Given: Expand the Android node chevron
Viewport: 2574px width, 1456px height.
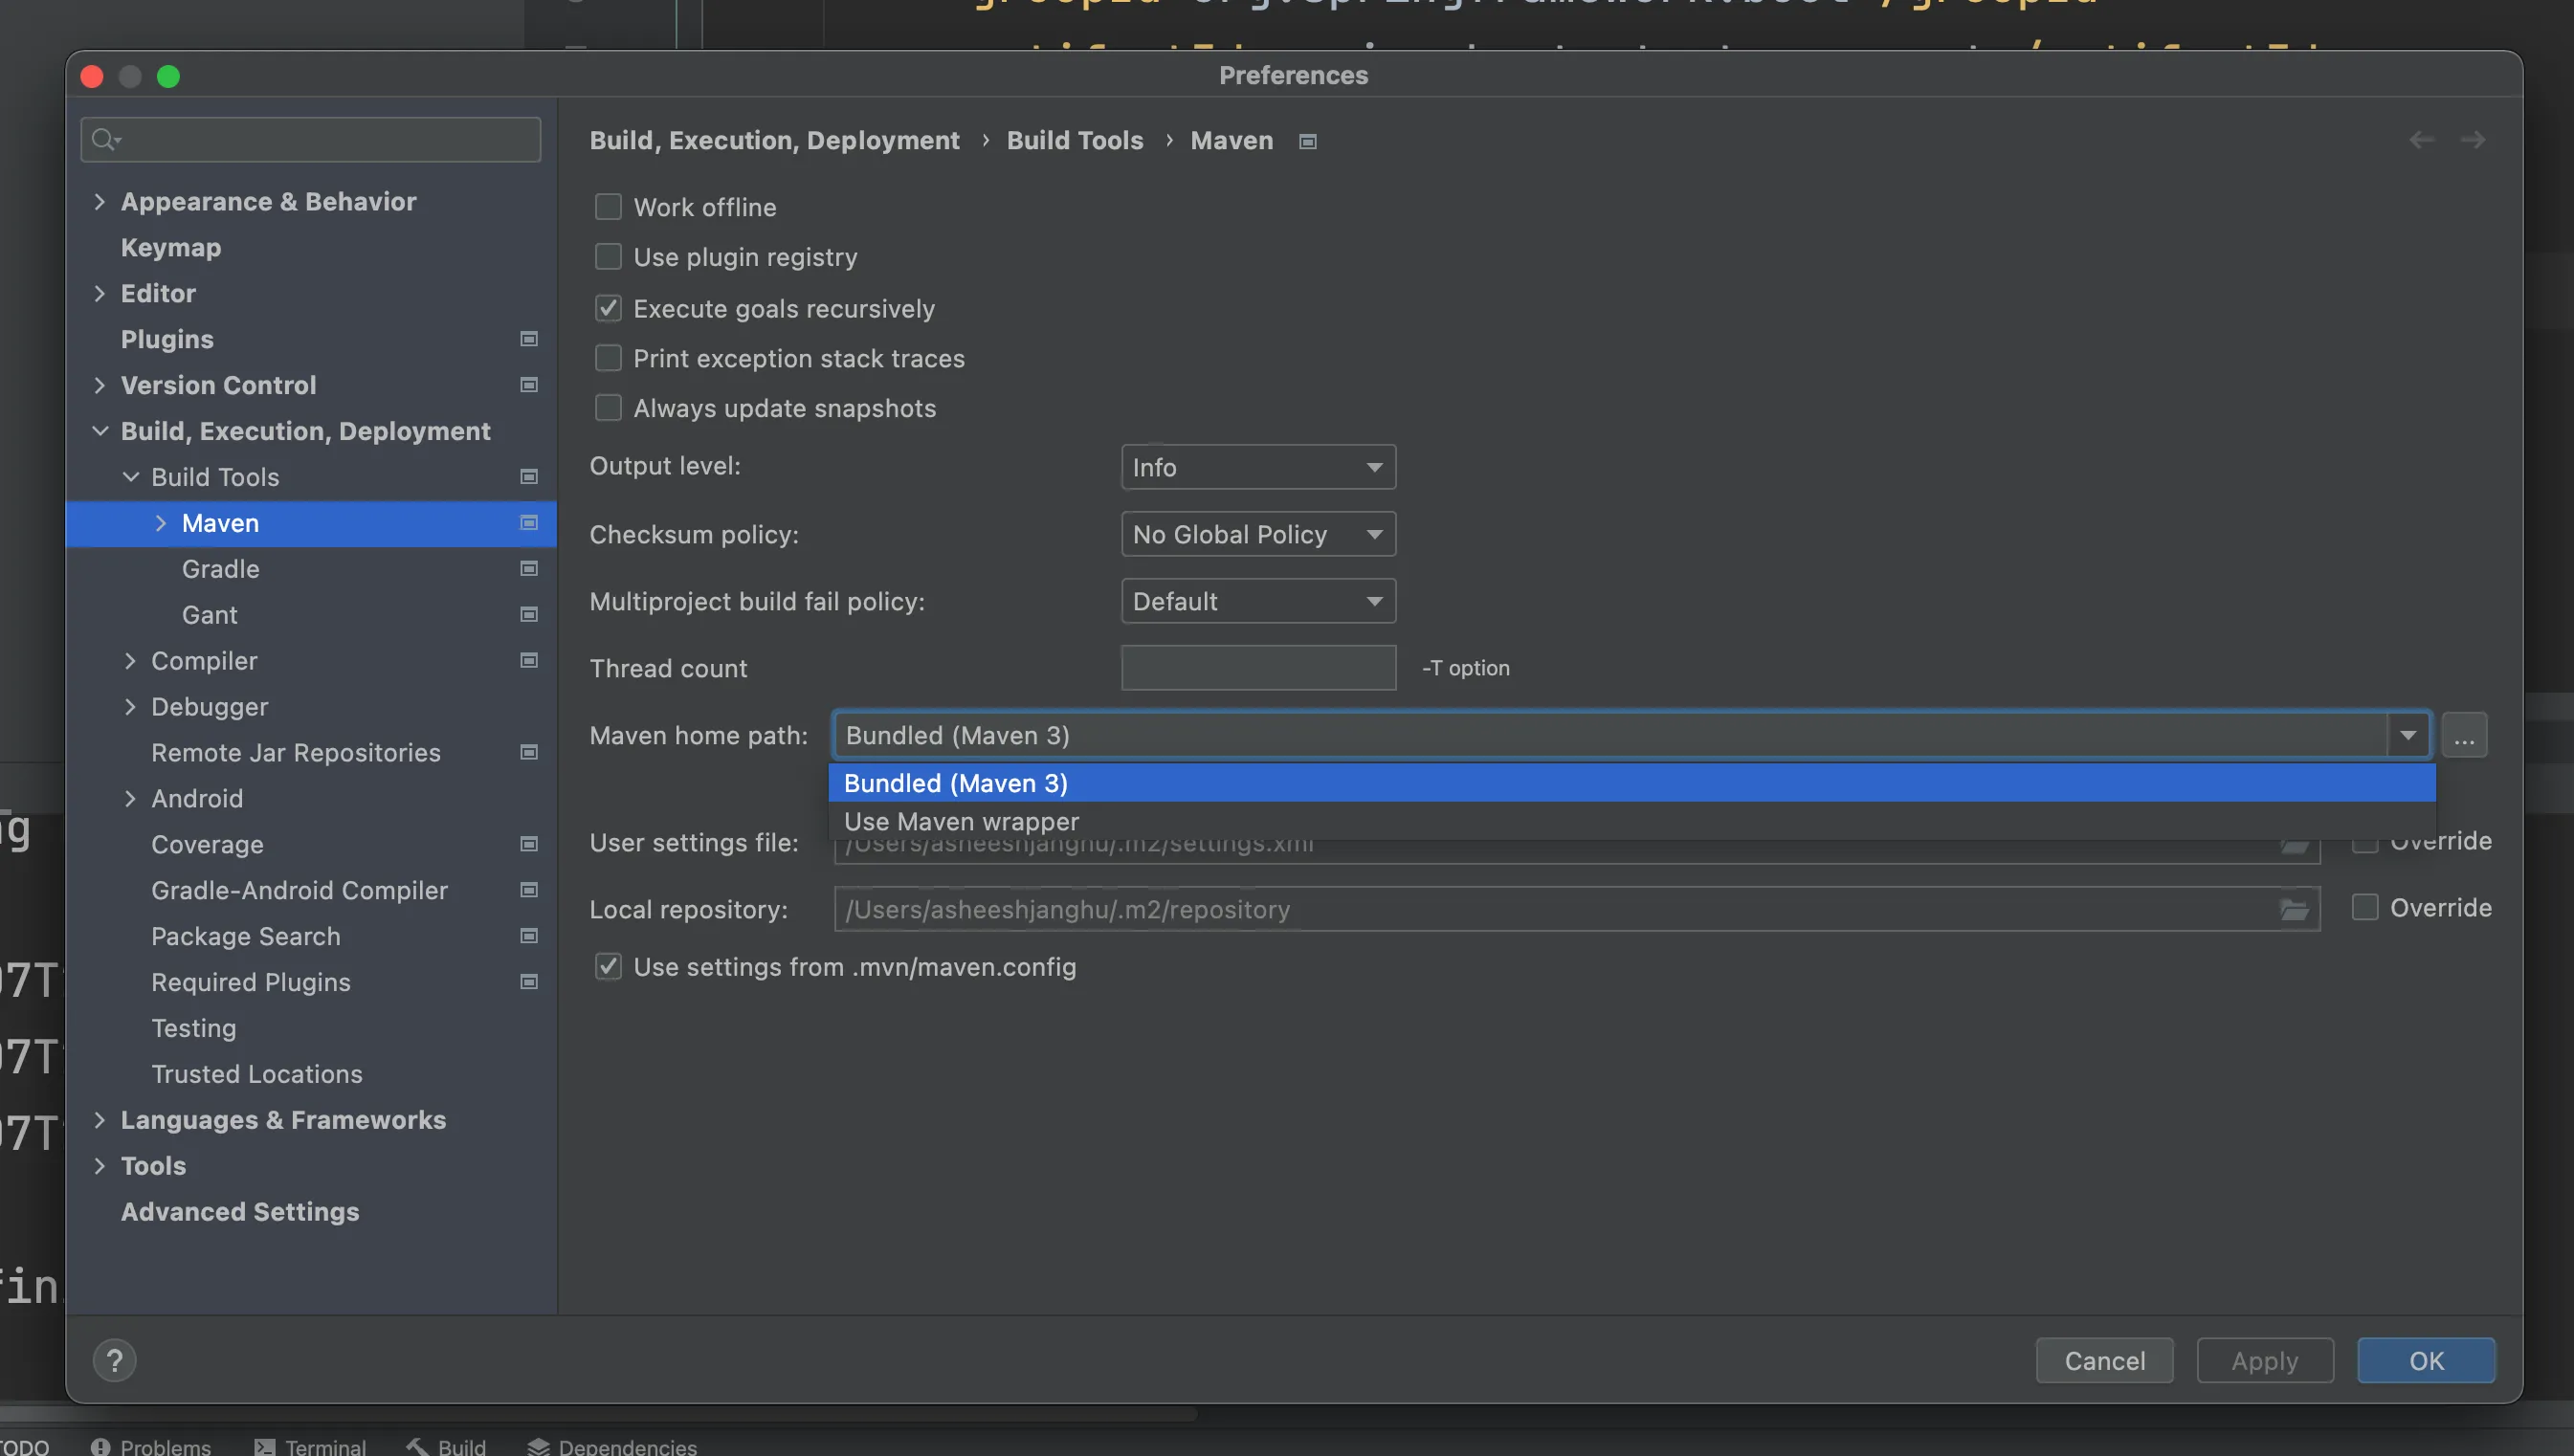Looking at the screenshot, I should (130, 799).
